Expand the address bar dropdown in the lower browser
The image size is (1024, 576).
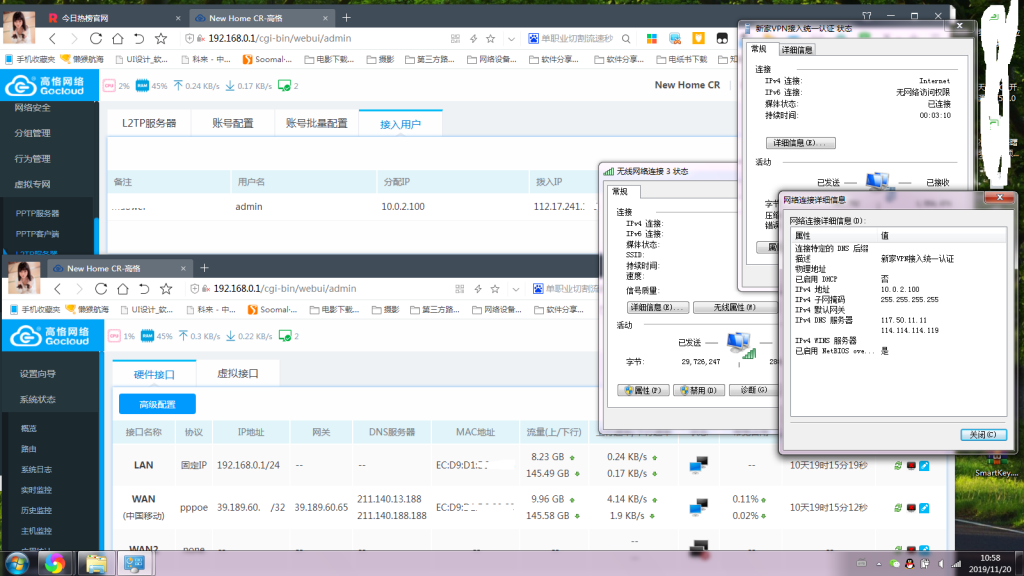click(516, 289)
